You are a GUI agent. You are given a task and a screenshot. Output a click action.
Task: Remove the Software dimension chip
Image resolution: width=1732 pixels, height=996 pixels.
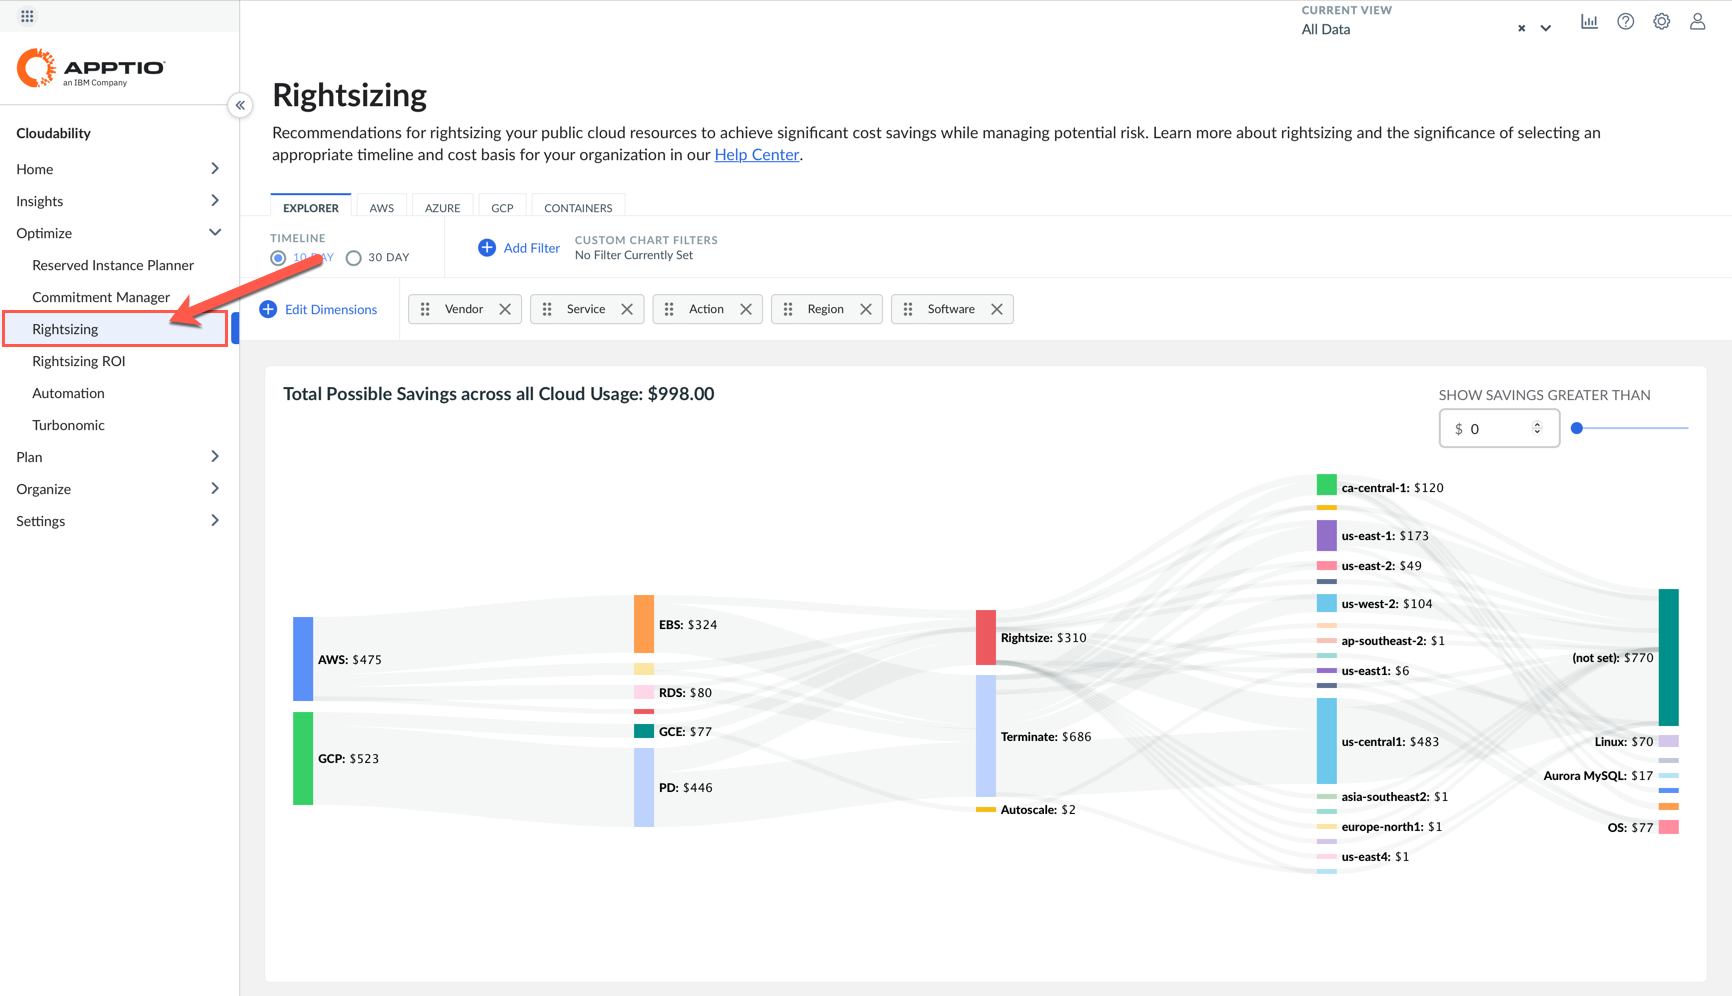pos(997,309)
